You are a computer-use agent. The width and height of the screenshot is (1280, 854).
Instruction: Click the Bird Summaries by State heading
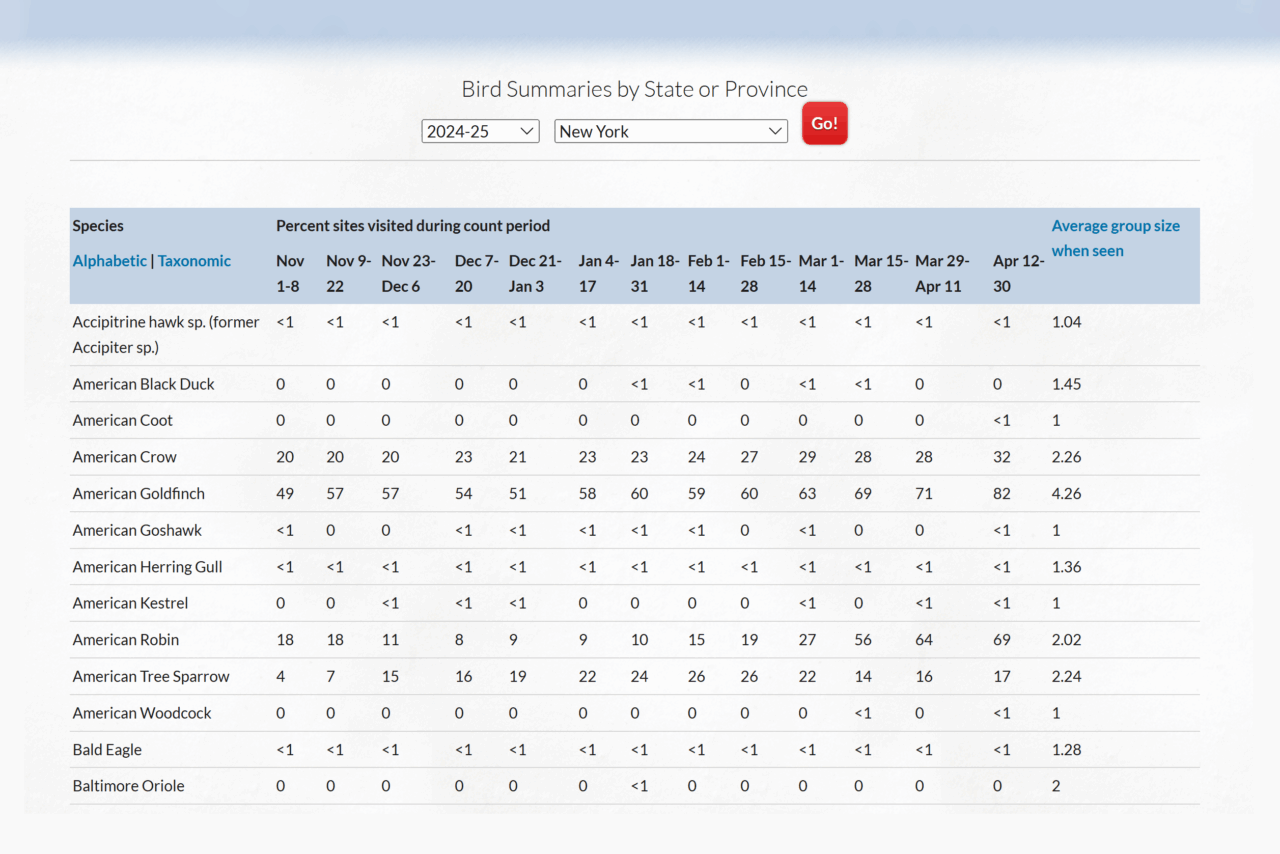(x=634, y=89)
